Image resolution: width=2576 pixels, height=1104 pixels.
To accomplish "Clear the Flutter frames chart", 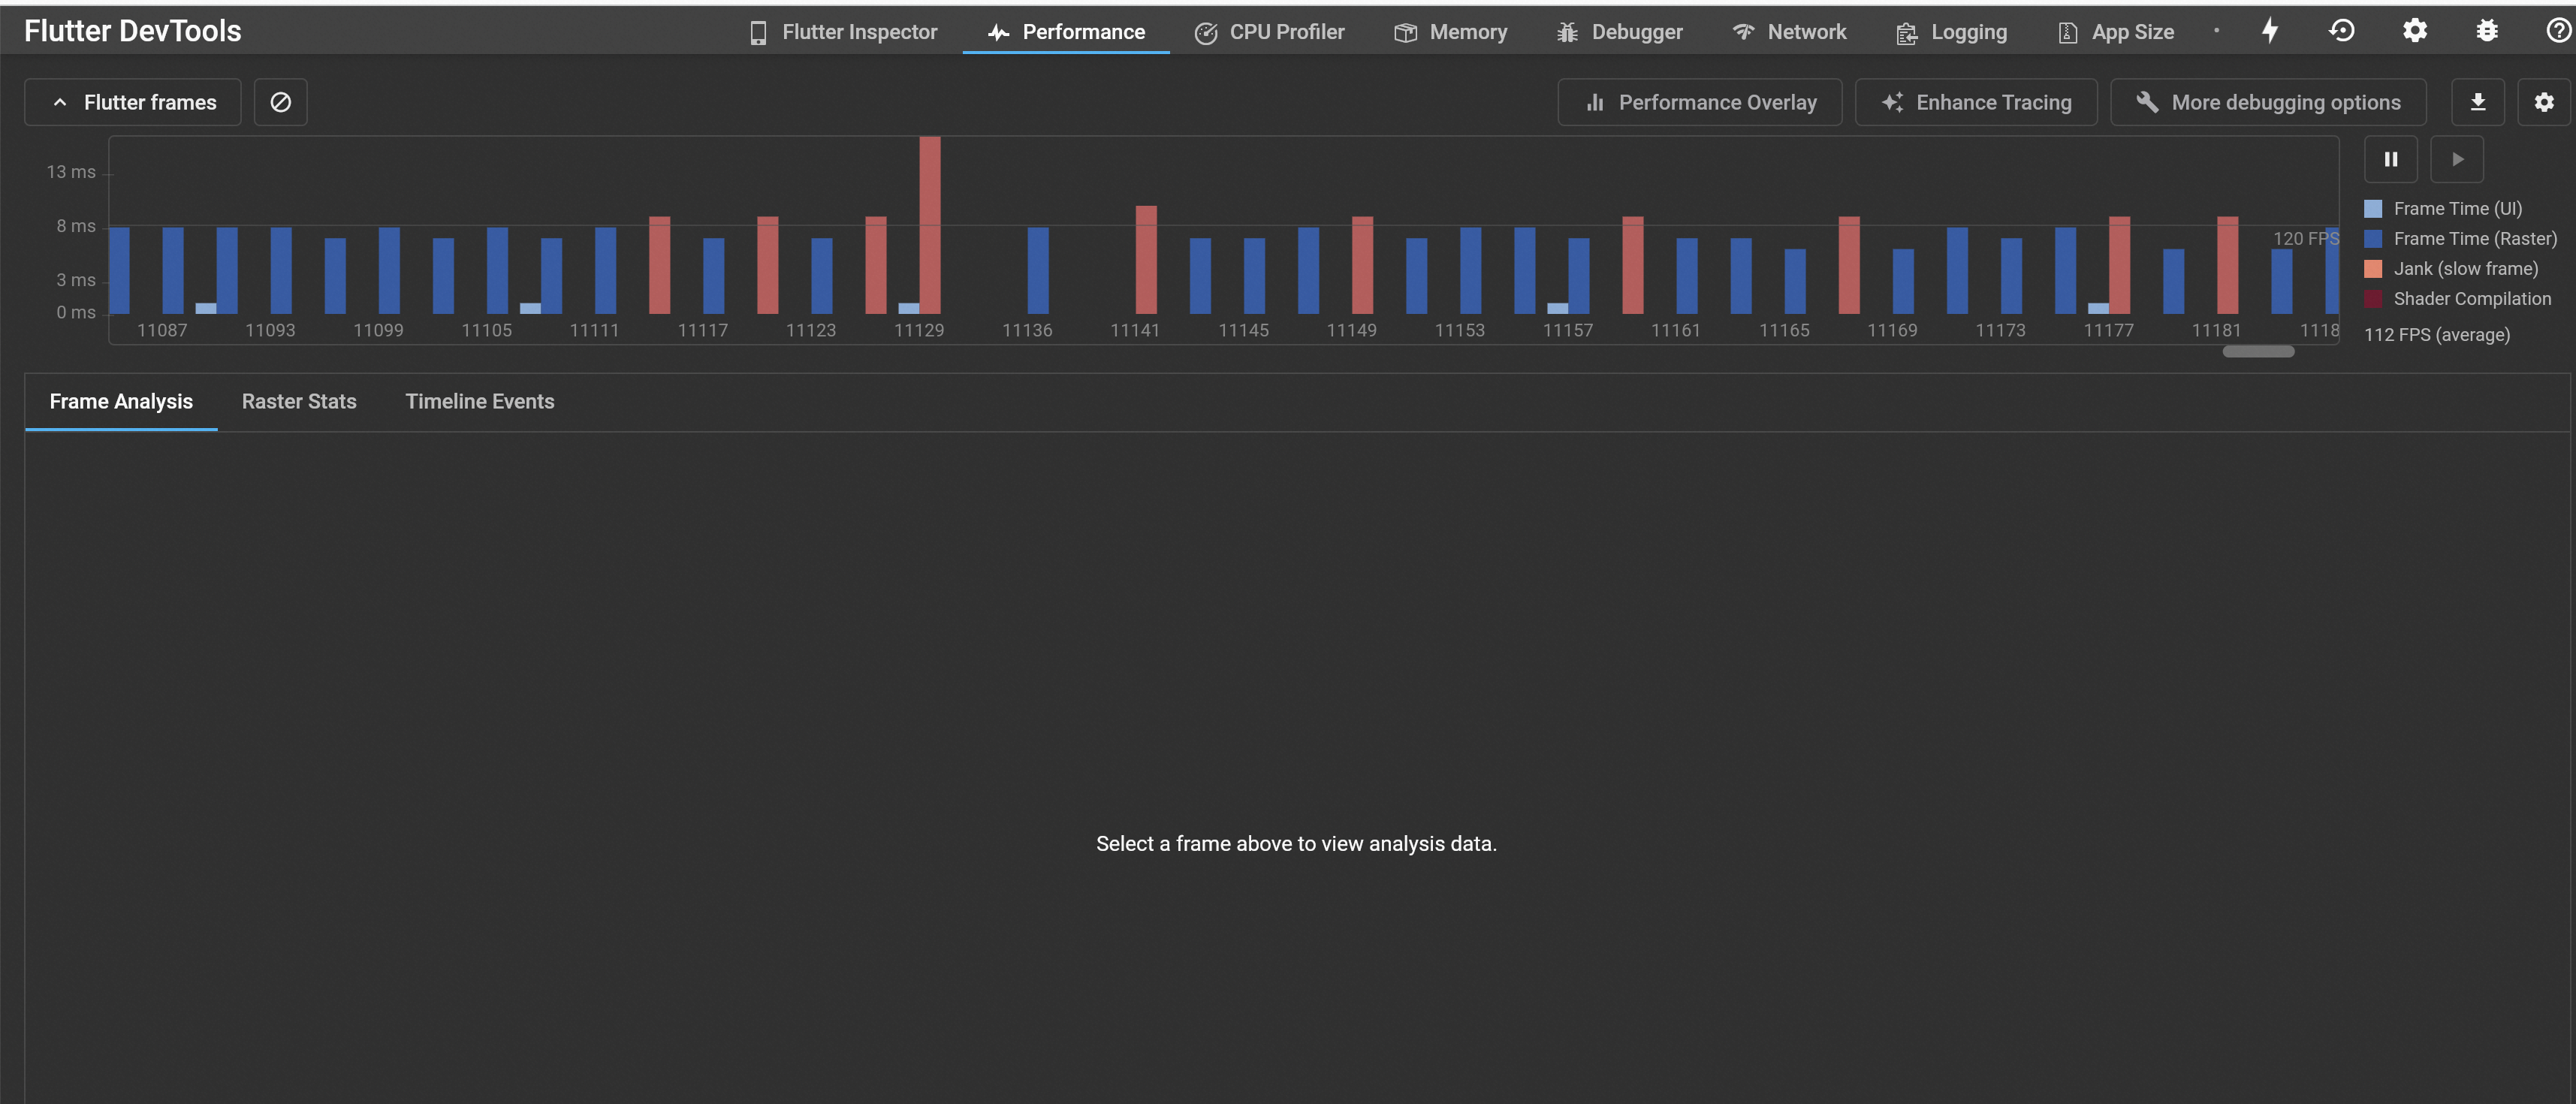I will pos(280,102).
